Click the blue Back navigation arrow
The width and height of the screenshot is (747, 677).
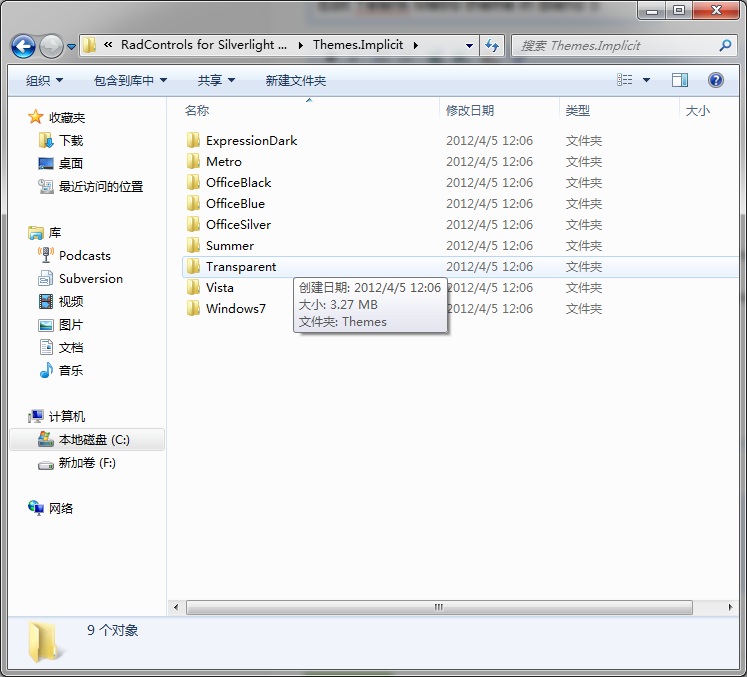23,46
